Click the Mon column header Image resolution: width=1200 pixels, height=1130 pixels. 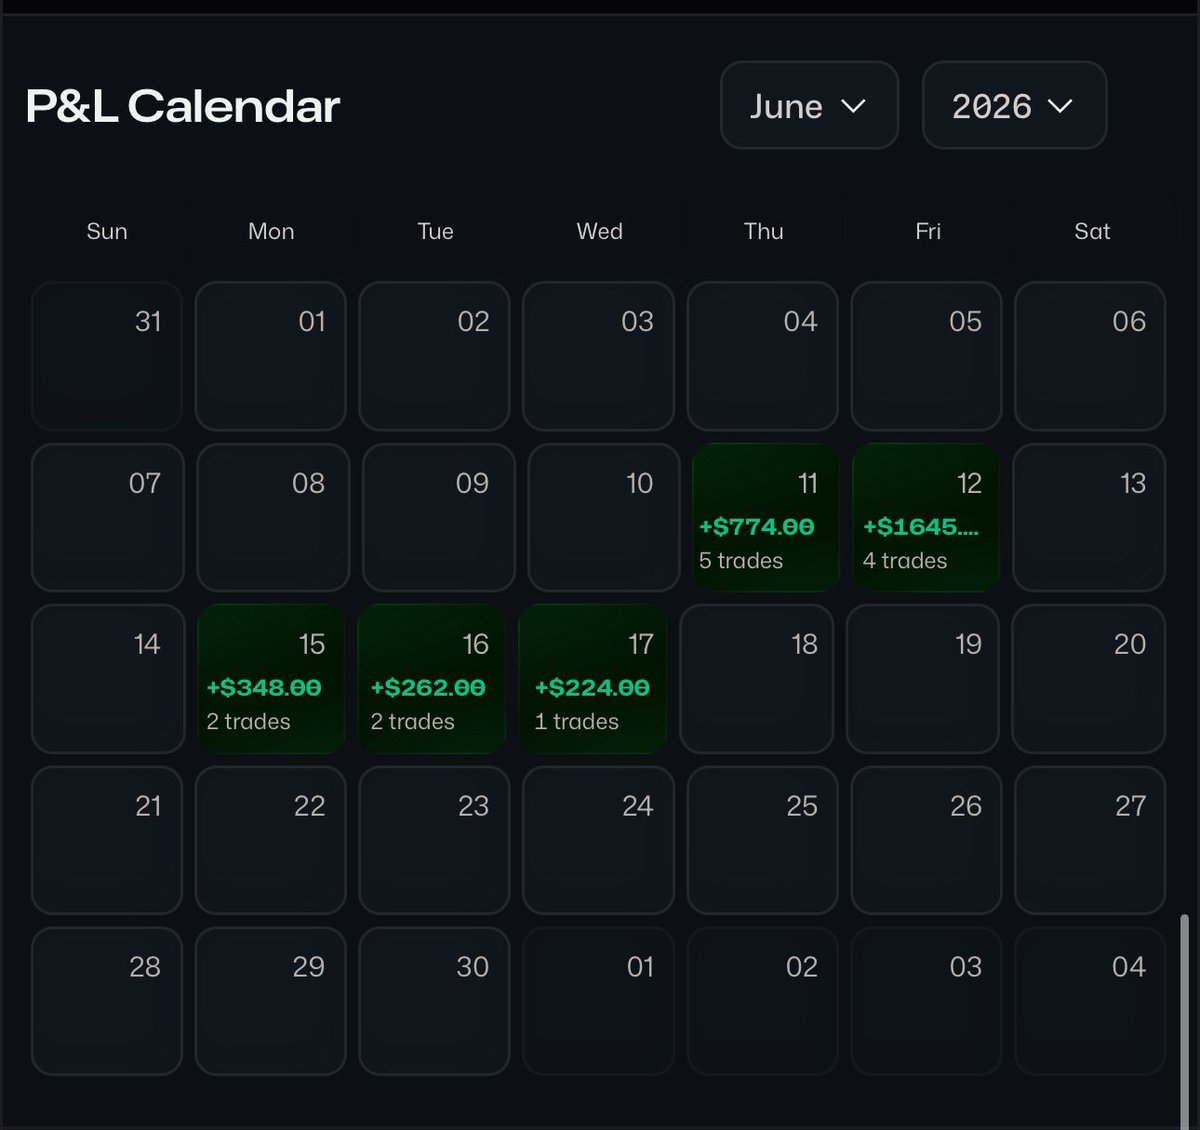pos(271,231)
